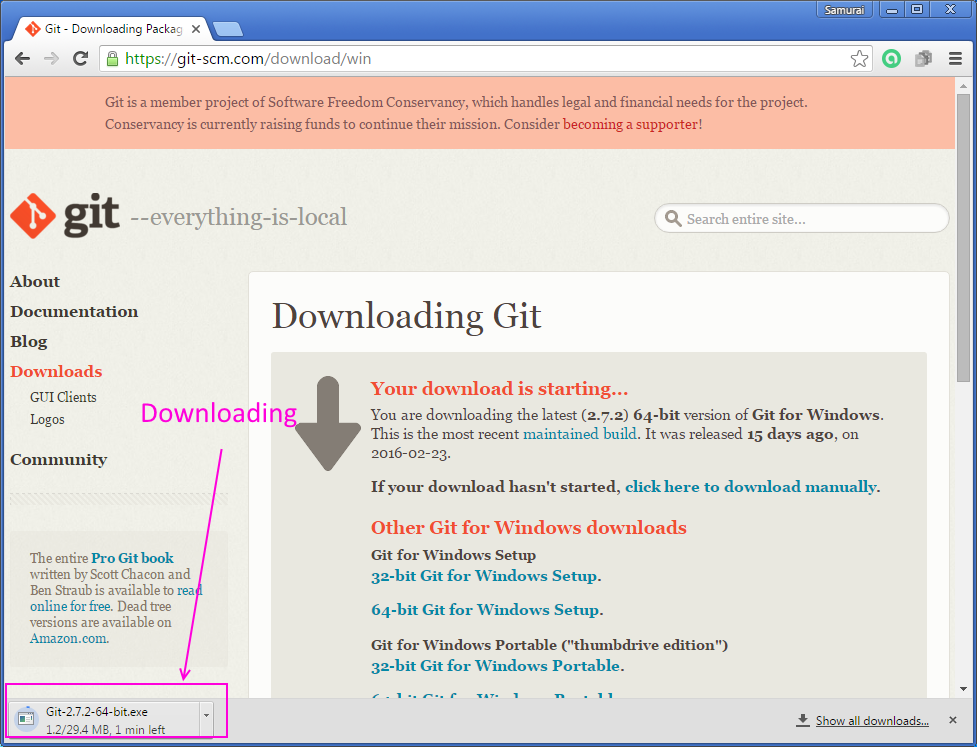Open the Pro Git book link

[x=132, y=558]
